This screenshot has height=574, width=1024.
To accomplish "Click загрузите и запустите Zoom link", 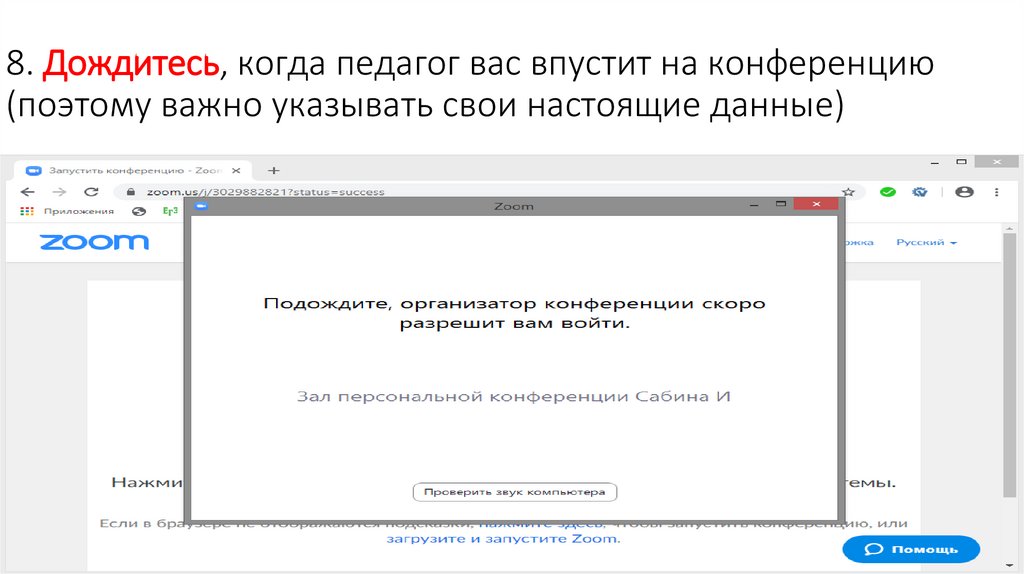I will pyautogui.click(x=503, y=539).
